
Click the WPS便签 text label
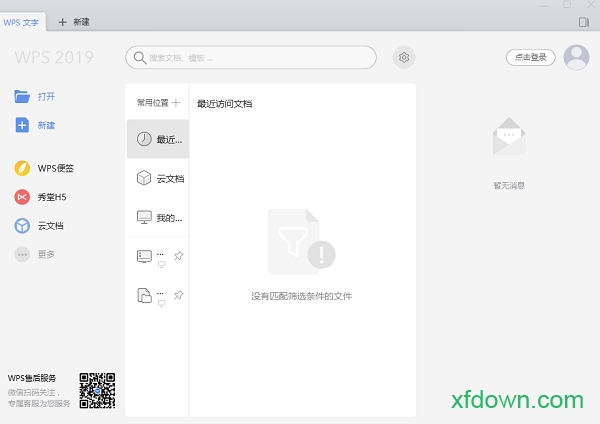point(55,168)
